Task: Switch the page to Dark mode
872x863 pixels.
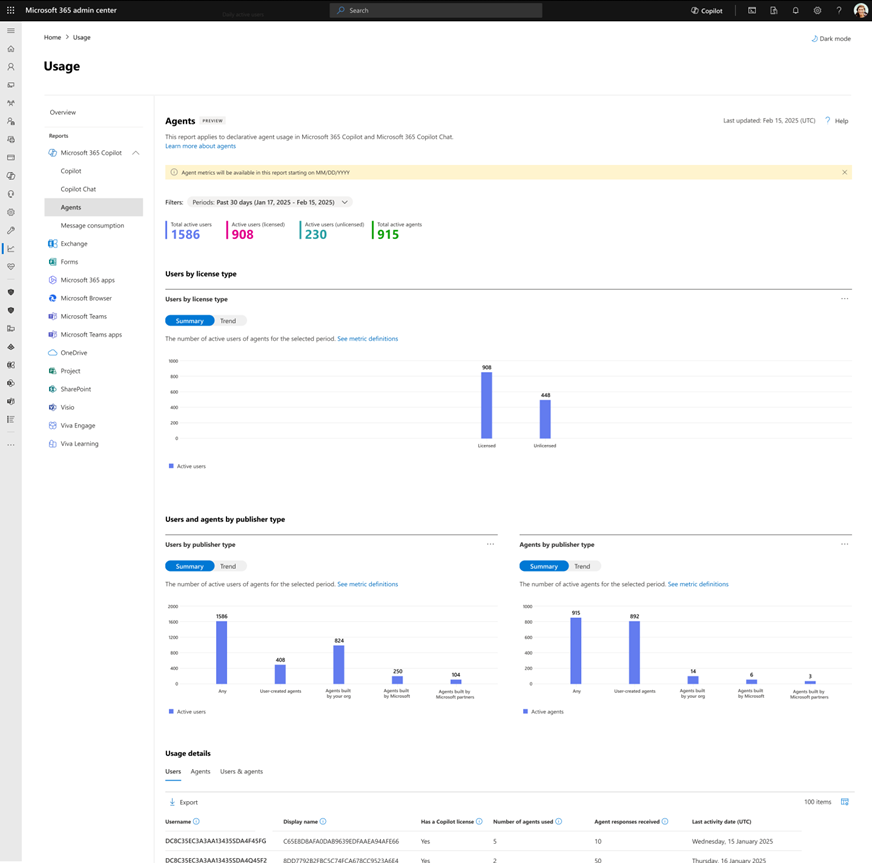Action: coord(831,38)
